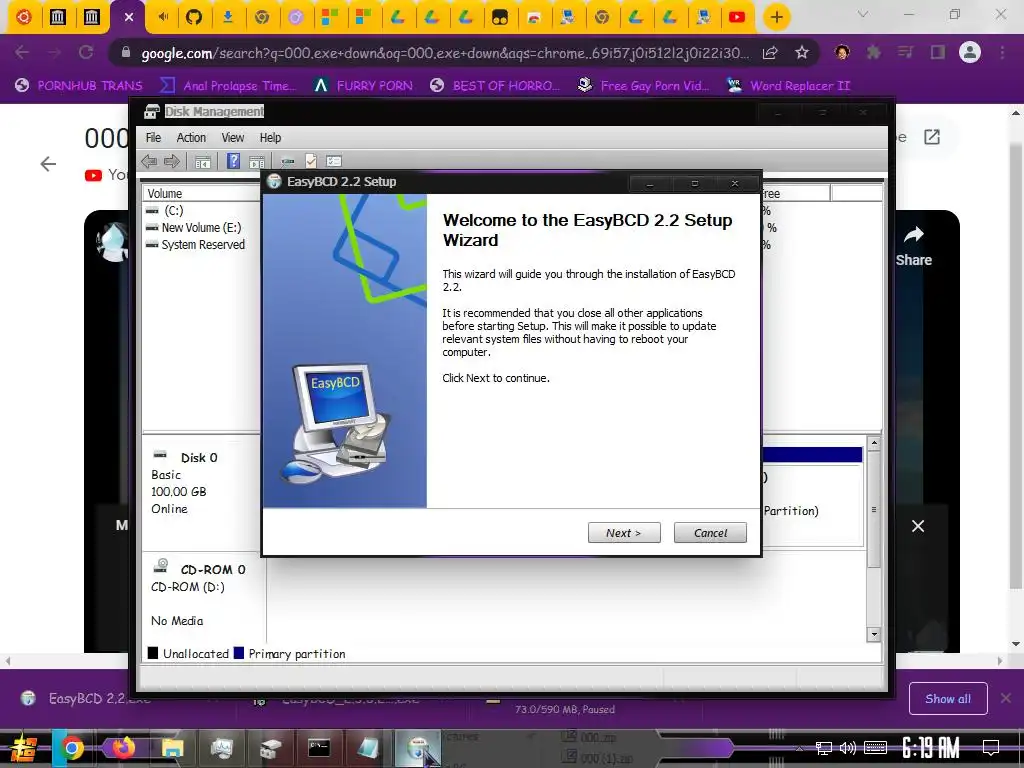Click the network icon in system tray
The image size is (1024, 768).
824,748
